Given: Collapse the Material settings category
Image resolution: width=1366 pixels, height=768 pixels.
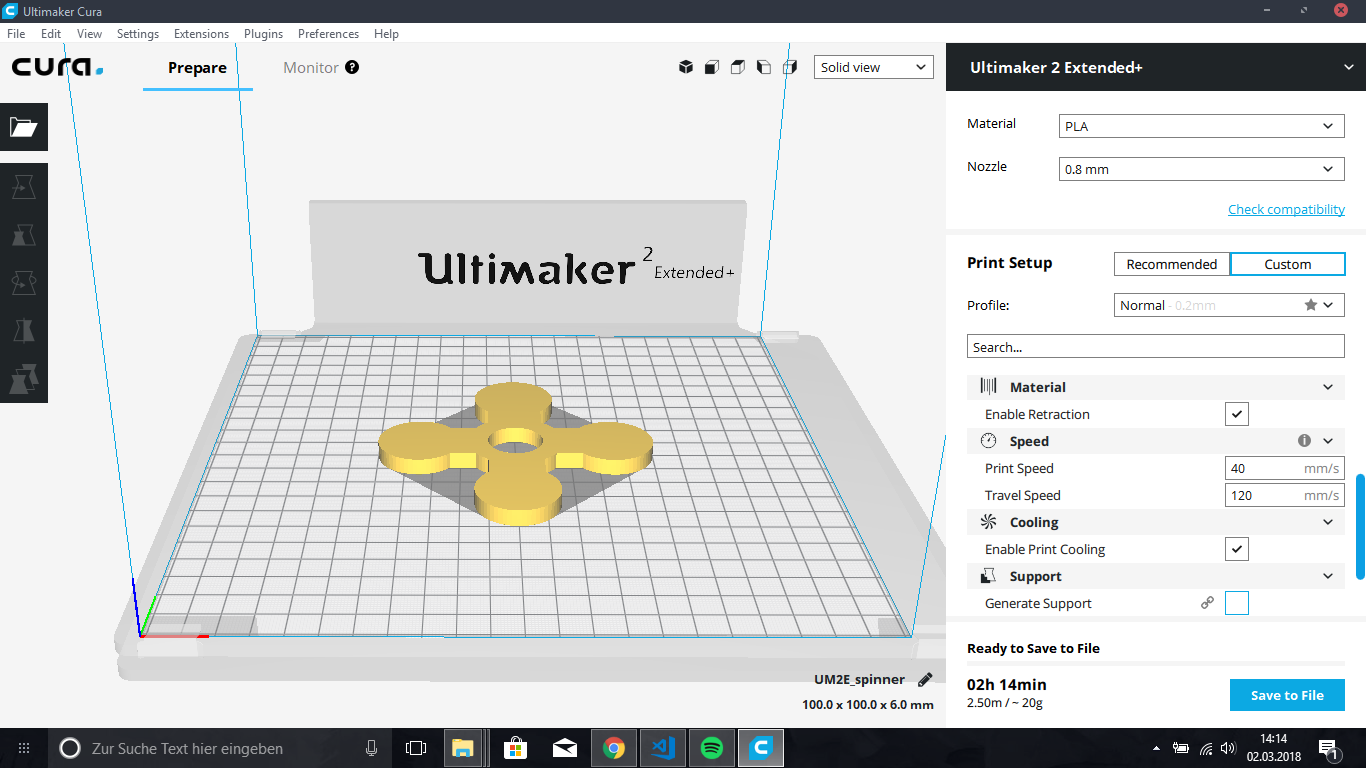Looking at the screenshot, I should (1328, 387).
